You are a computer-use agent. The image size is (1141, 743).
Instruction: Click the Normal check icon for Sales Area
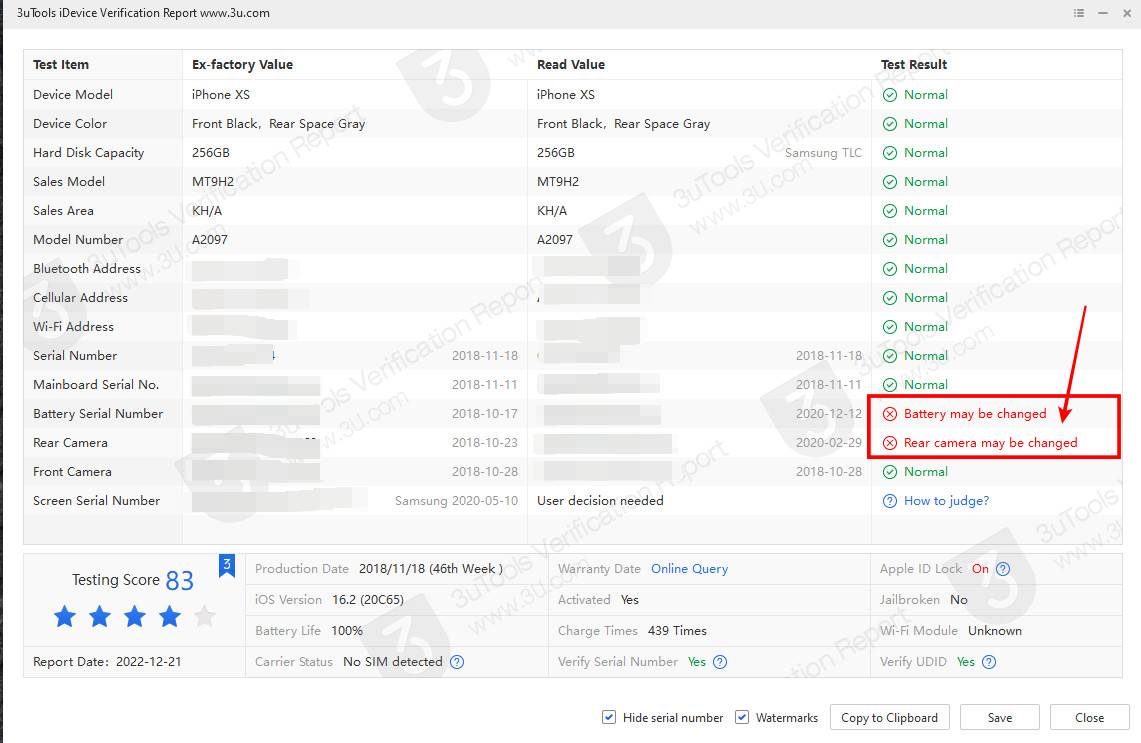[x=889, y=211]
